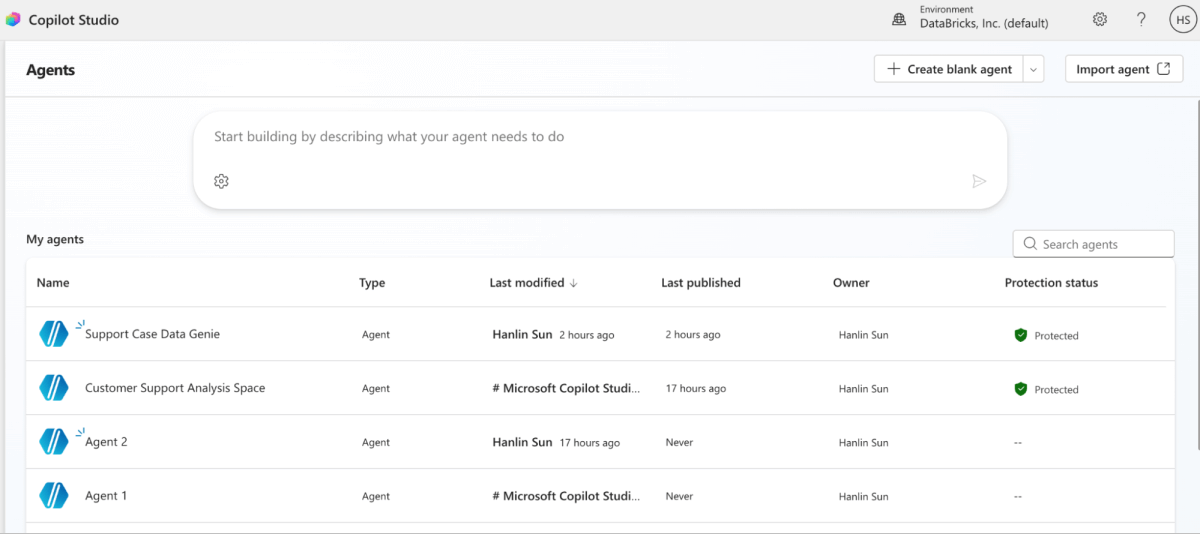Click the Copilot Studio logo icon
Screen dimensions: 1200x534
(x=13, y=20)
